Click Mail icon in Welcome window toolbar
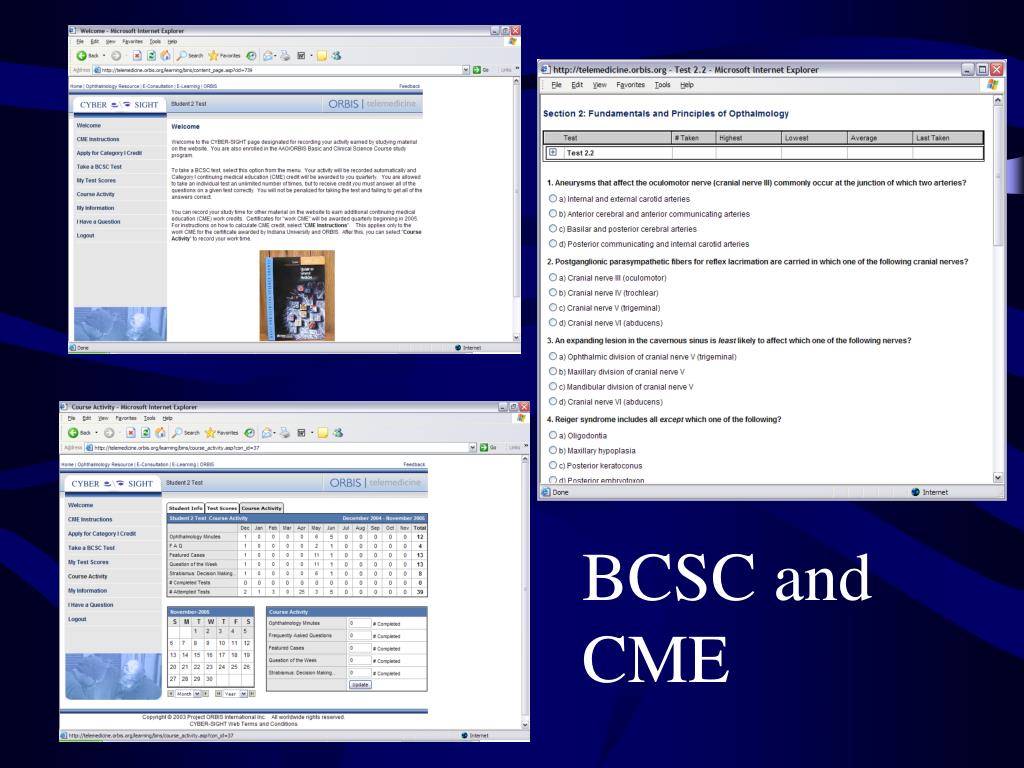Screen dimensions: 1024x768 tap(267, 56)
